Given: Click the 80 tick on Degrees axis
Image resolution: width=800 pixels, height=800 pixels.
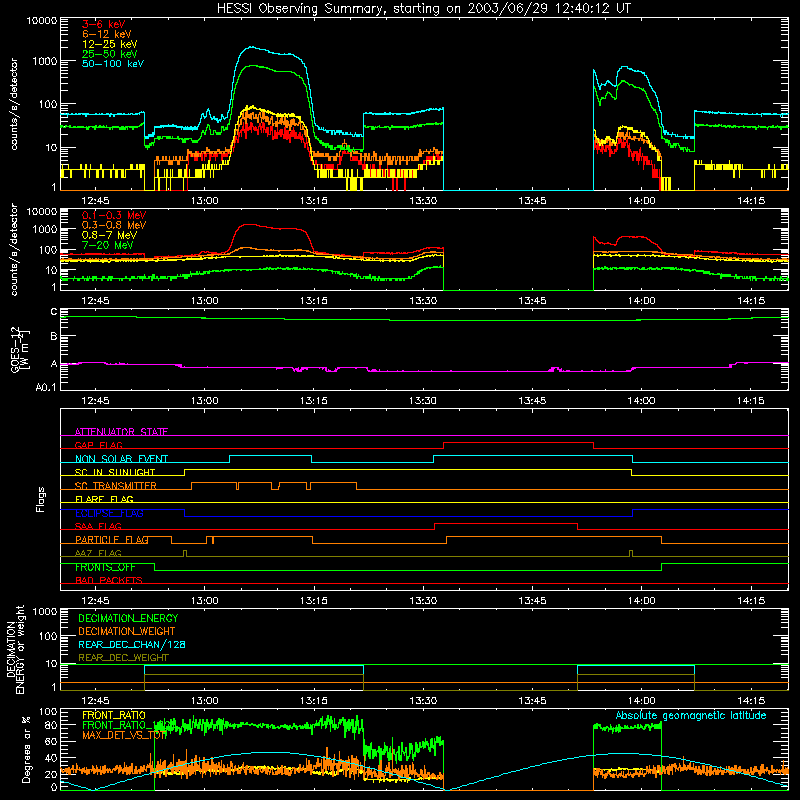Looking at the screenshot, I should [x=52, y=724].
